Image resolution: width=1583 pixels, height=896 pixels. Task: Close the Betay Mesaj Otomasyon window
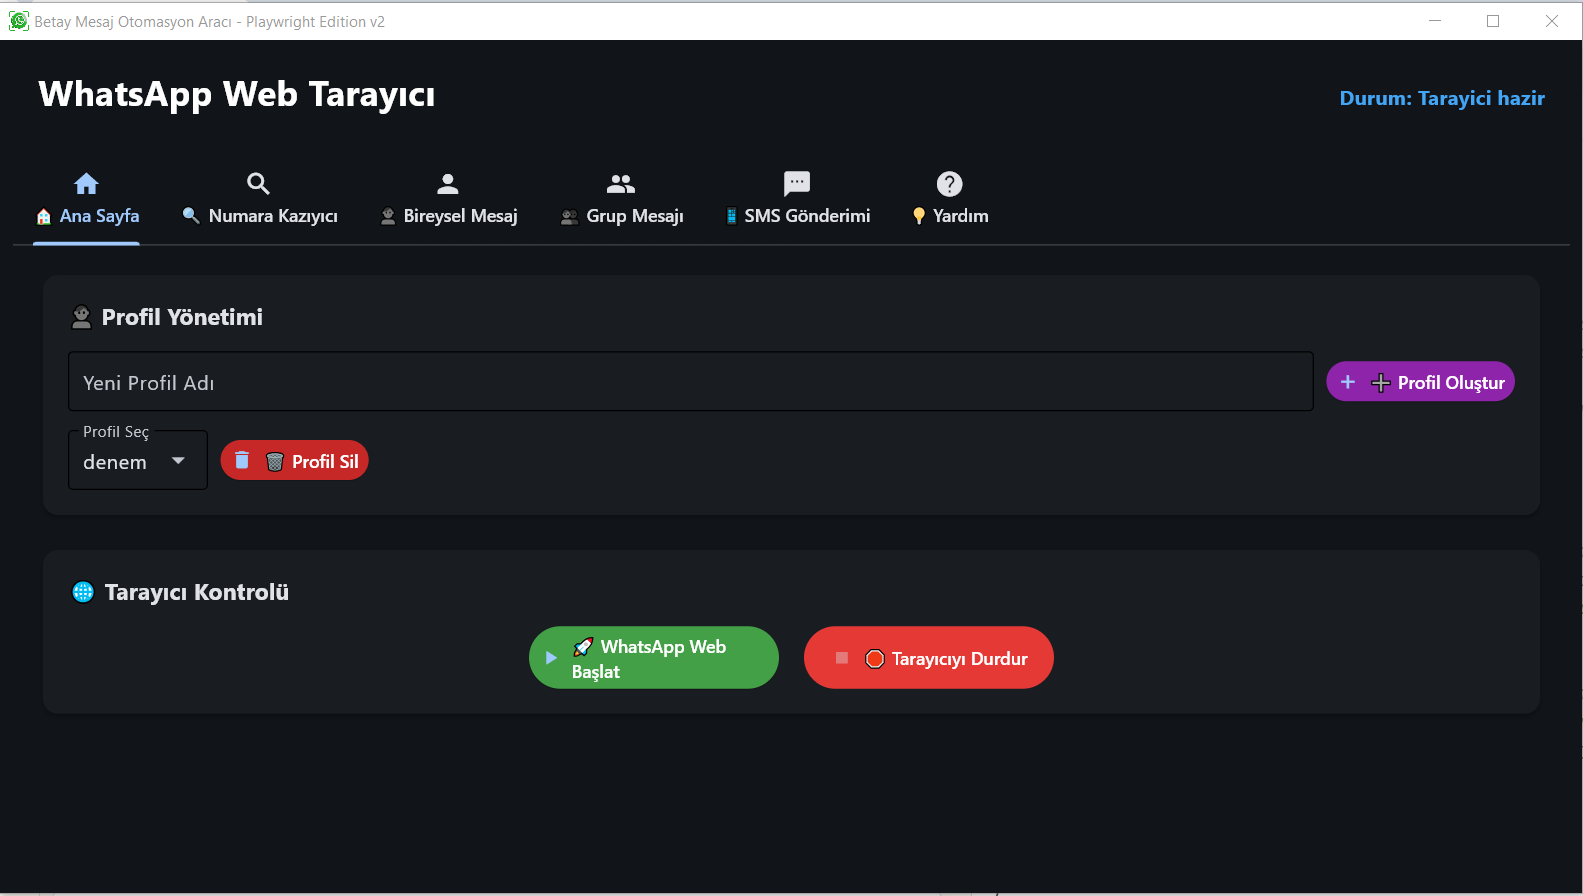pyautogui.click(x=1552, y=21)
